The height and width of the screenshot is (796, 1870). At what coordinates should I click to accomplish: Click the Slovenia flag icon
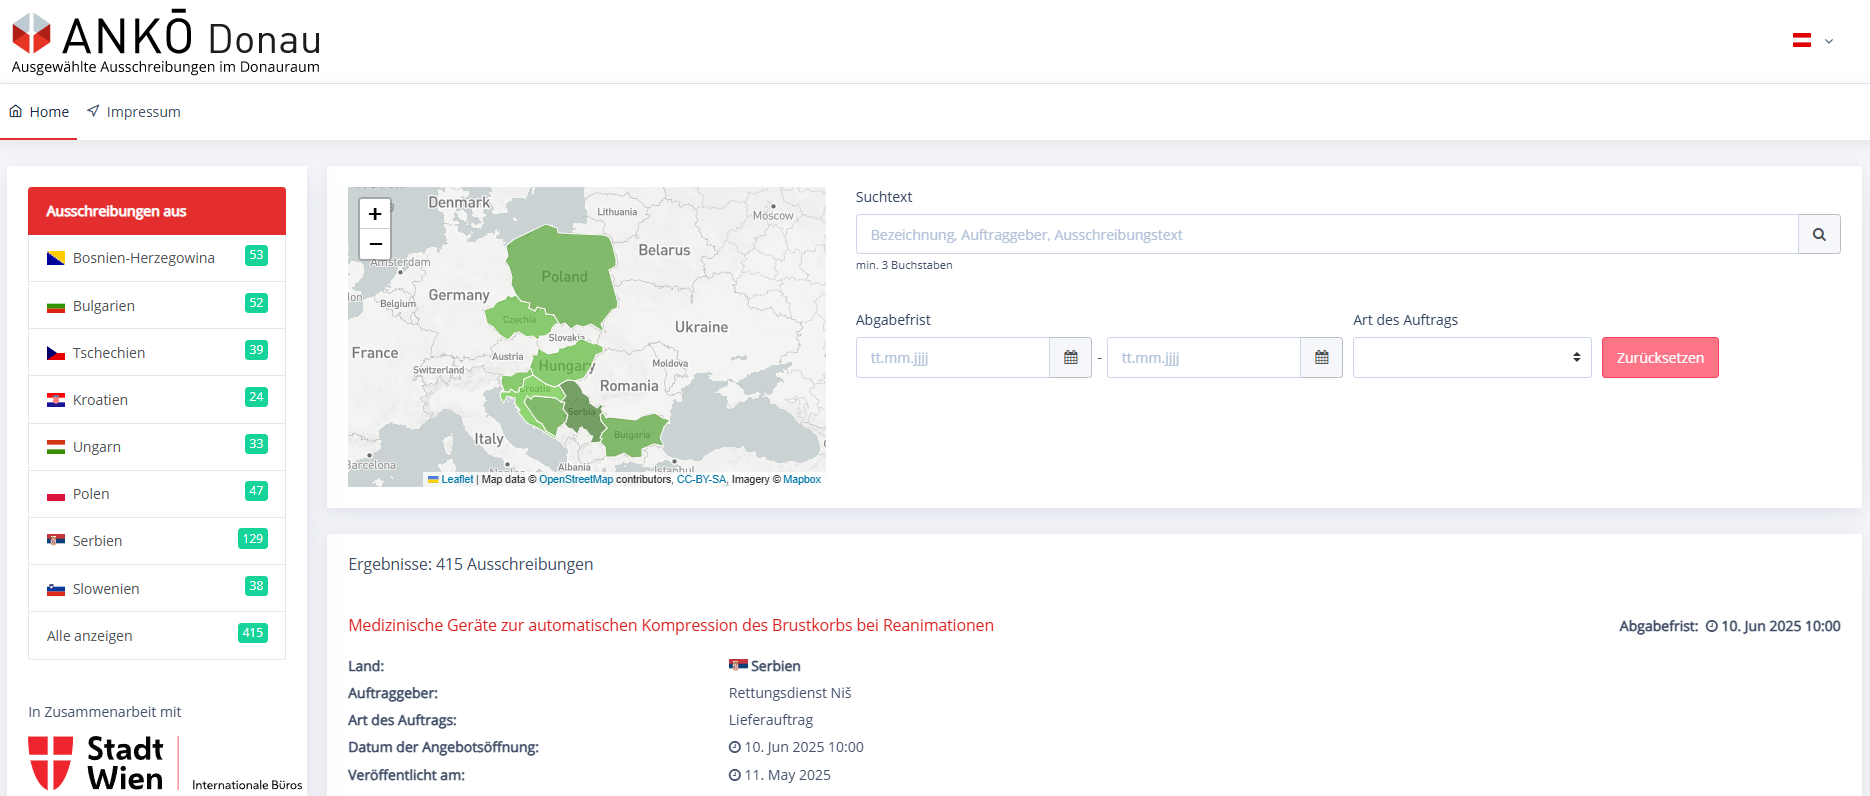(x=56, y=589)
